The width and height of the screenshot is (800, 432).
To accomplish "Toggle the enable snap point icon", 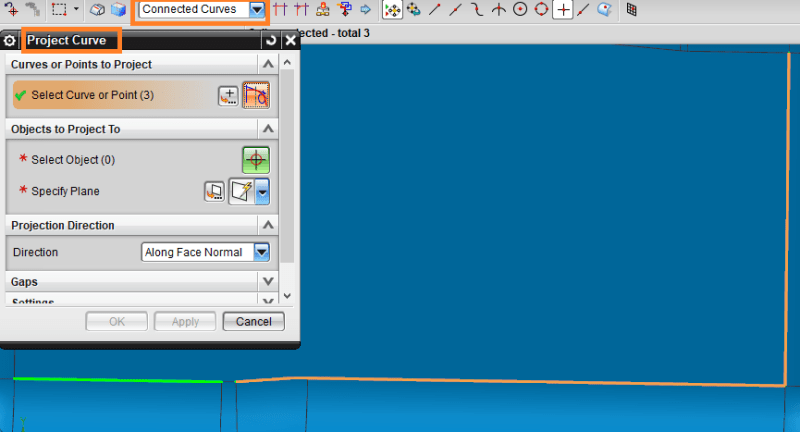I will point(392,10).
